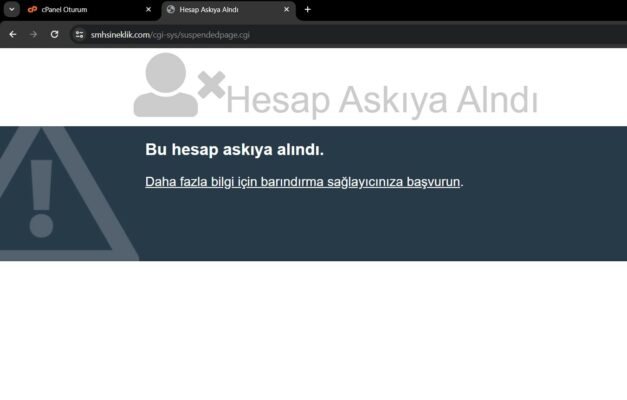627x400 pixels.
Task: Select the Hesap Askıya Alındı tab
Action: point(220,10)
